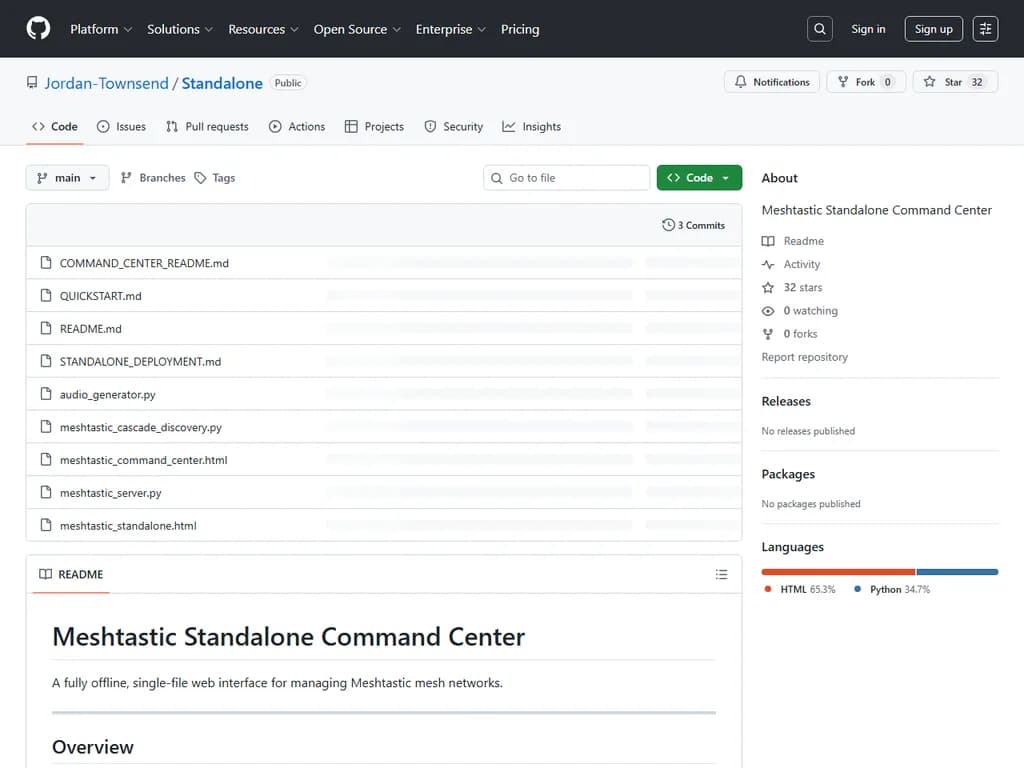Open the Open Source menu

[x=351, y=29]
